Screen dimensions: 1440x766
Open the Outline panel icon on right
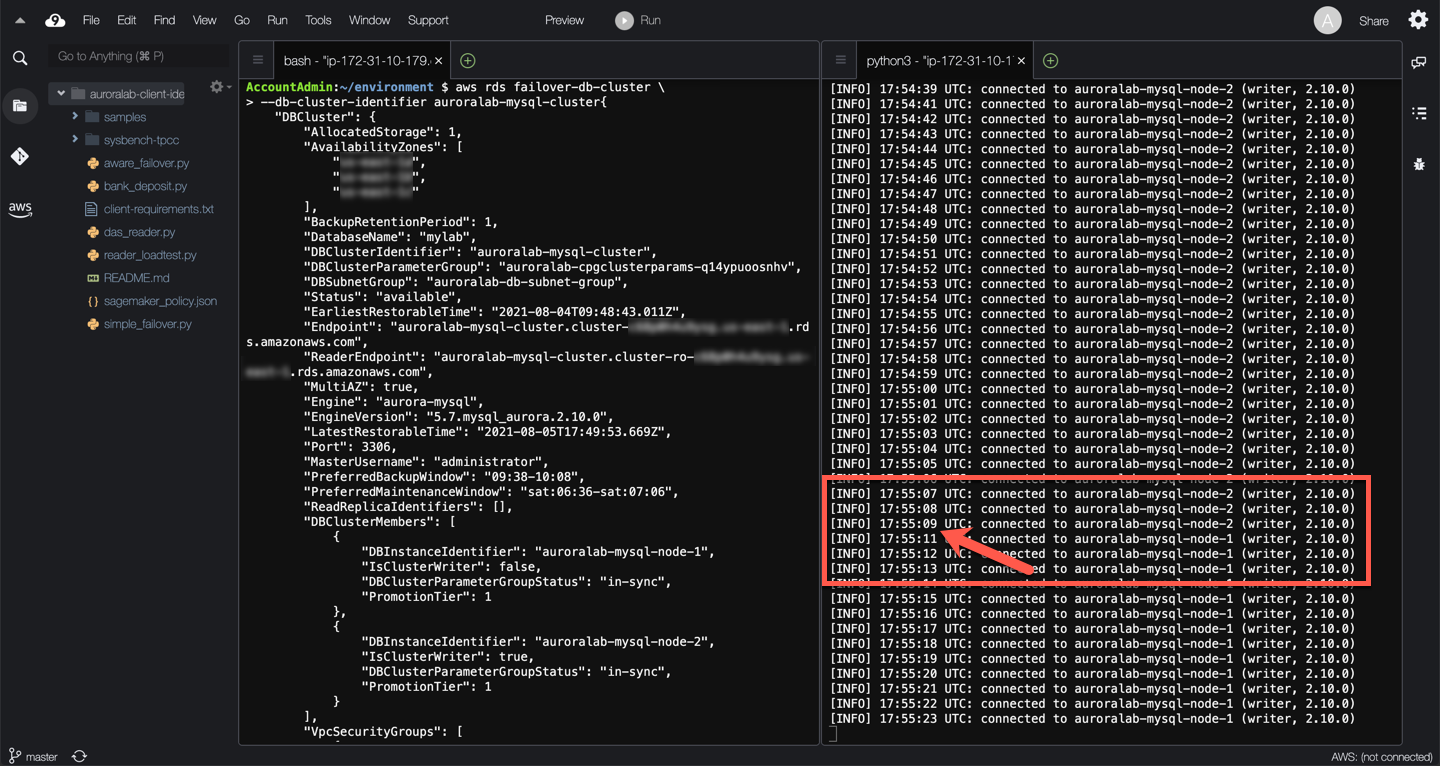pyautogui.click(x=1419, y=113)
